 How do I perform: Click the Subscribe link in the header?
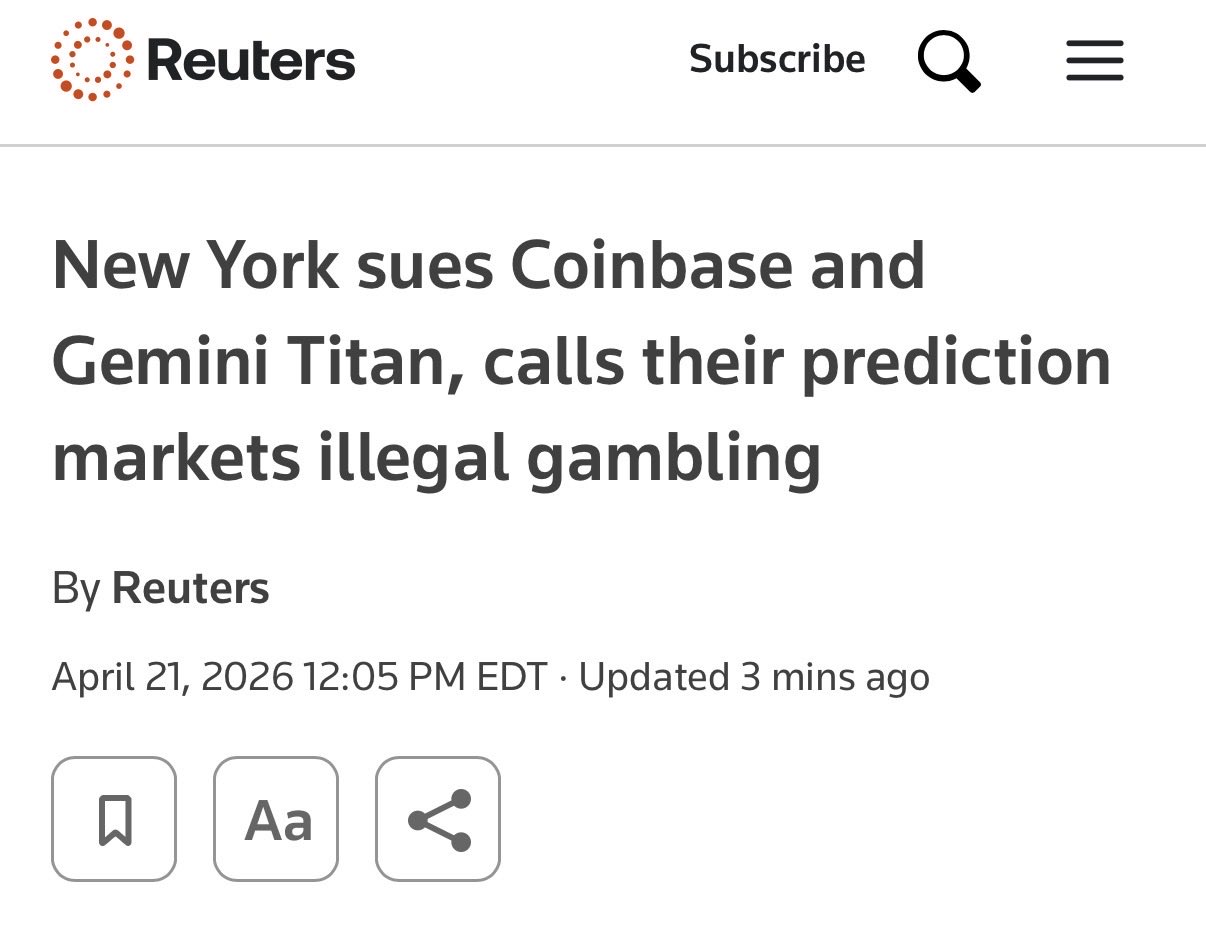(x=777, y=59)
